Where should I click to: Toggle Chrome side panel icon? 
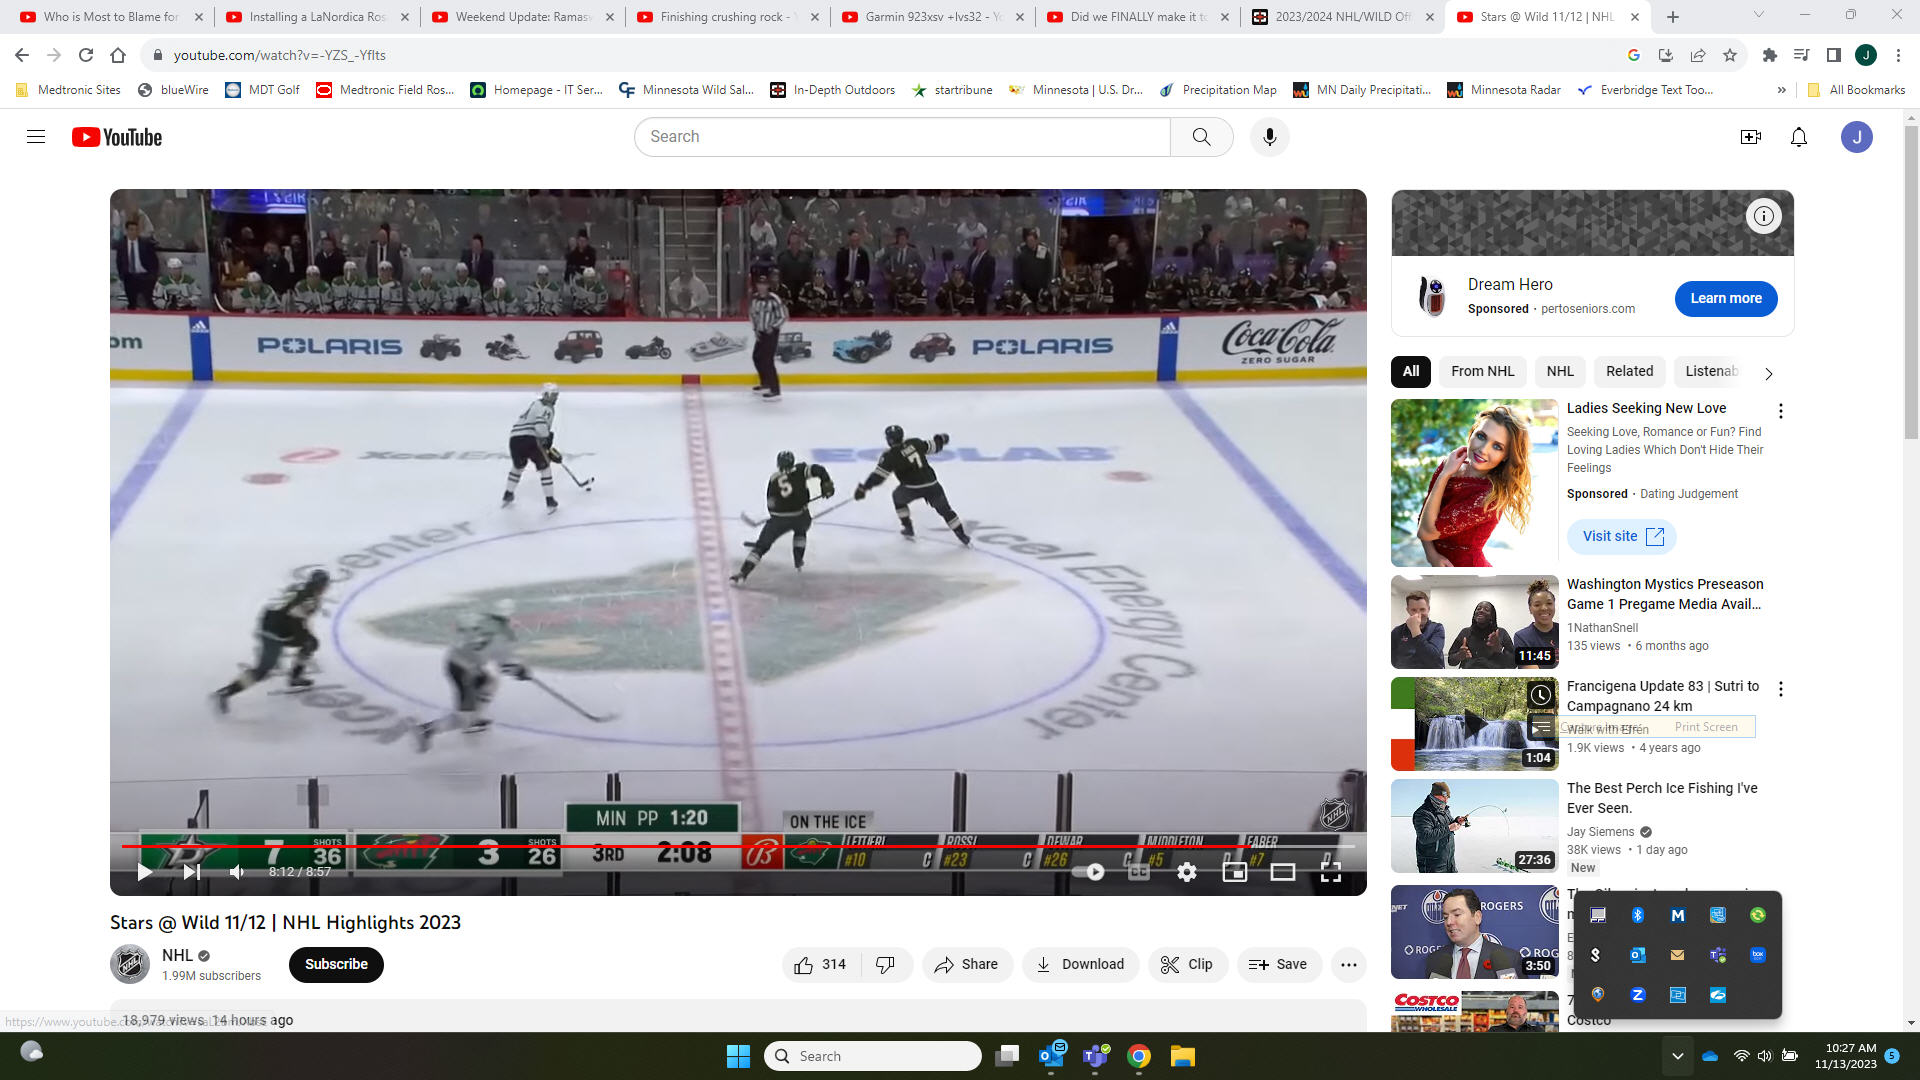tap(1833, 55)
